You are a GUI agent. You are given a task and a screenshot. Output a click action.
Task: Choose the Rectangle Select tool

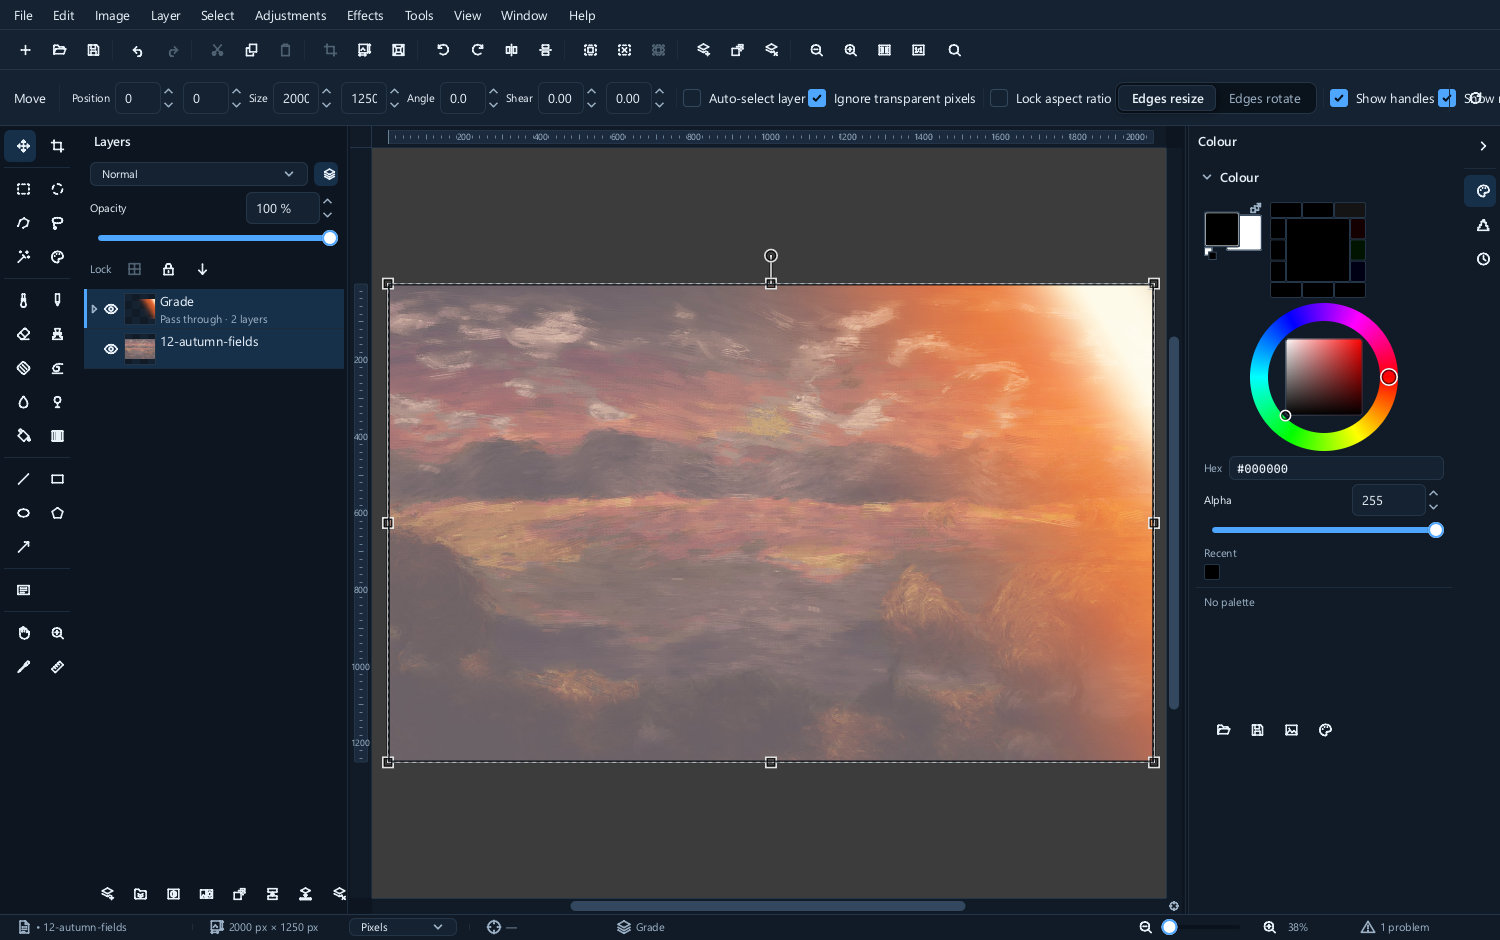[x=23, y=189]
